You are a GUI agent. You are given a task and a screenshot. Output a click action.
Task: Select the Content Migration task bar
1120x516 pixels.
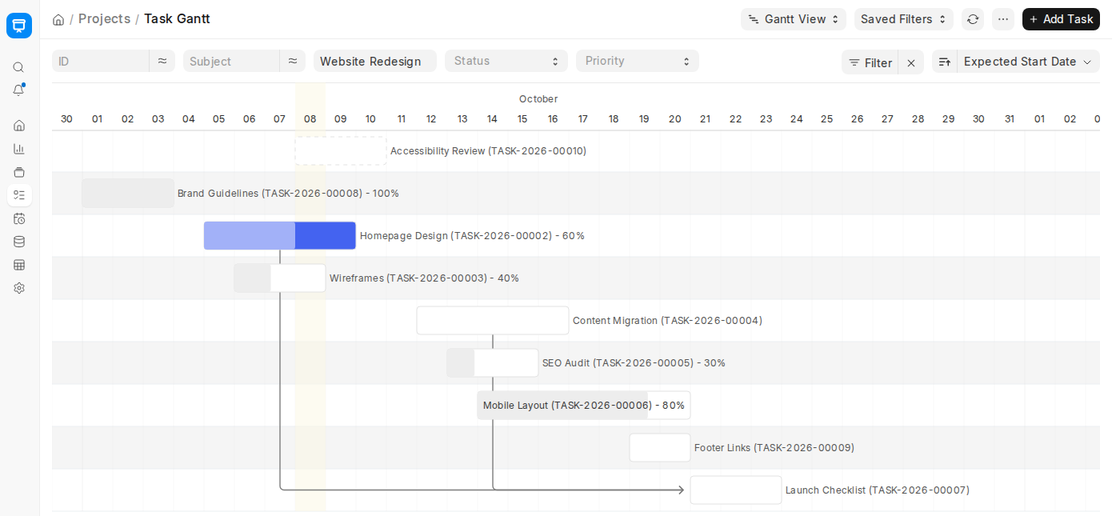[x=493, y=320]
